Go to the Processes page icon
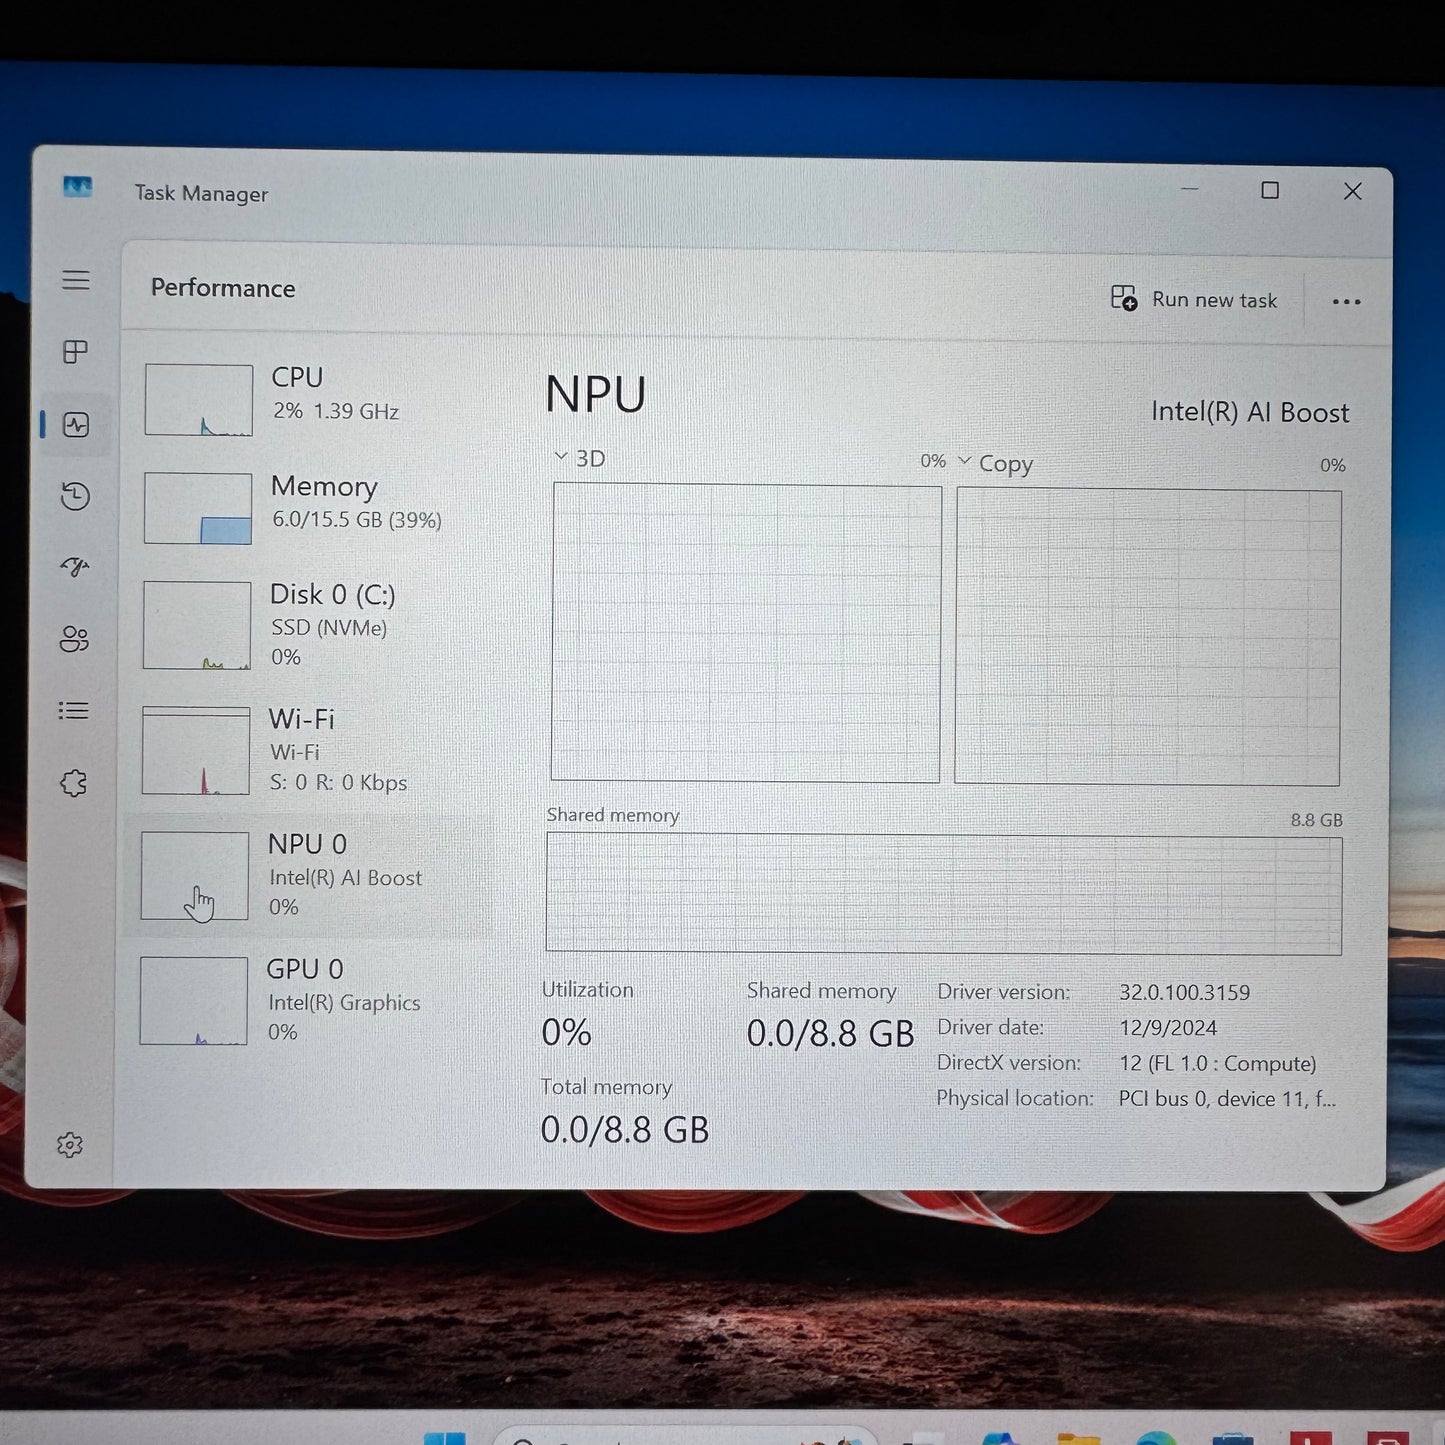 tap(76, 352)
